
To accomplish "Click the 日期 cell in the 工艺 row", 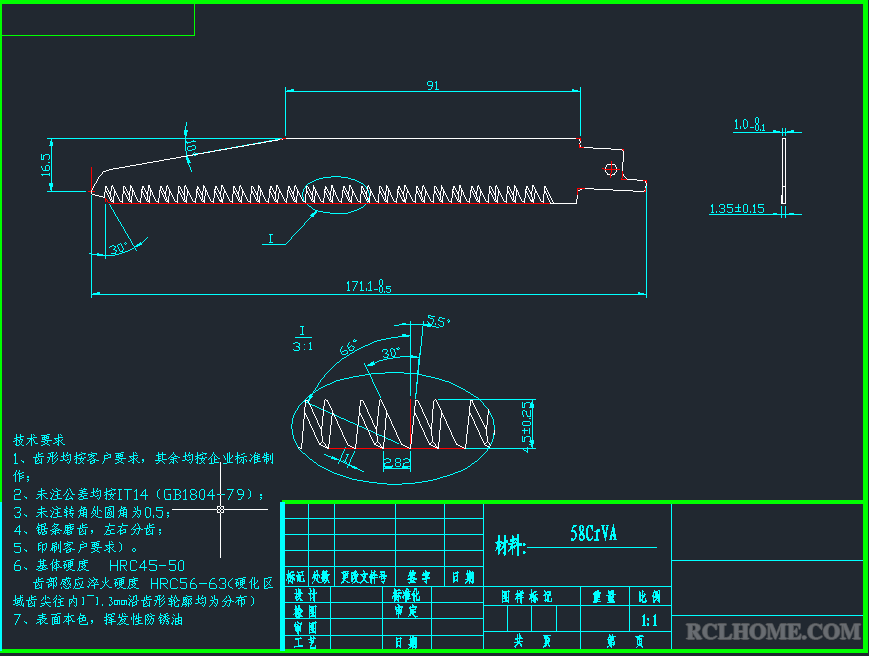I will pyautogui.click(x=406, y=643).
